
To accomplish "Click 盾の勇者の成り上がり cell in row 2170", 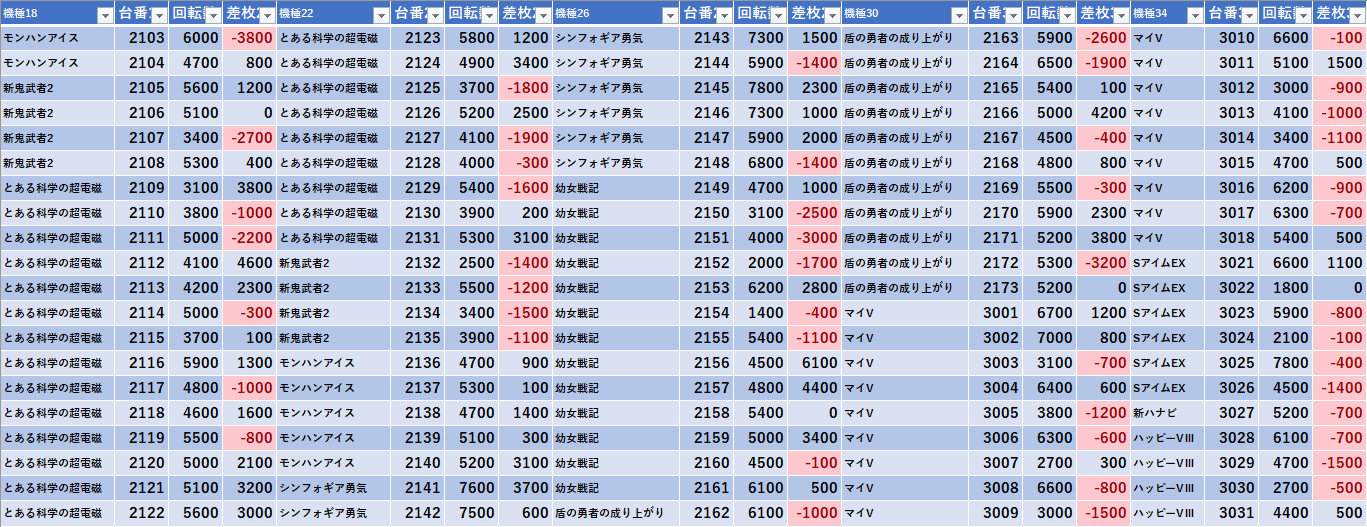I will click(x=905, y=213).
